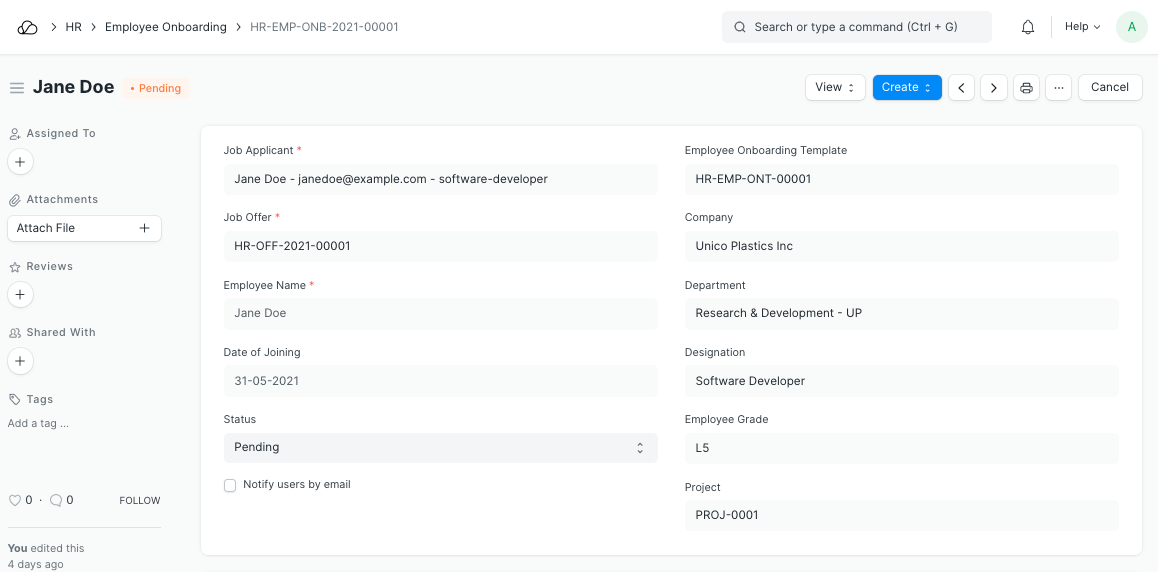Open the notifications bell
Image resolution: width=1158 pixels, height=572 pixels.
1028,27
